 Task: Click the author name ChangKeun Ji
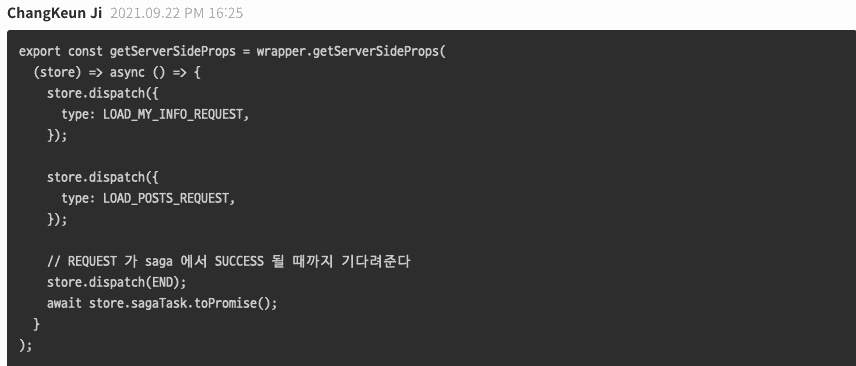(x=55, y=13)
